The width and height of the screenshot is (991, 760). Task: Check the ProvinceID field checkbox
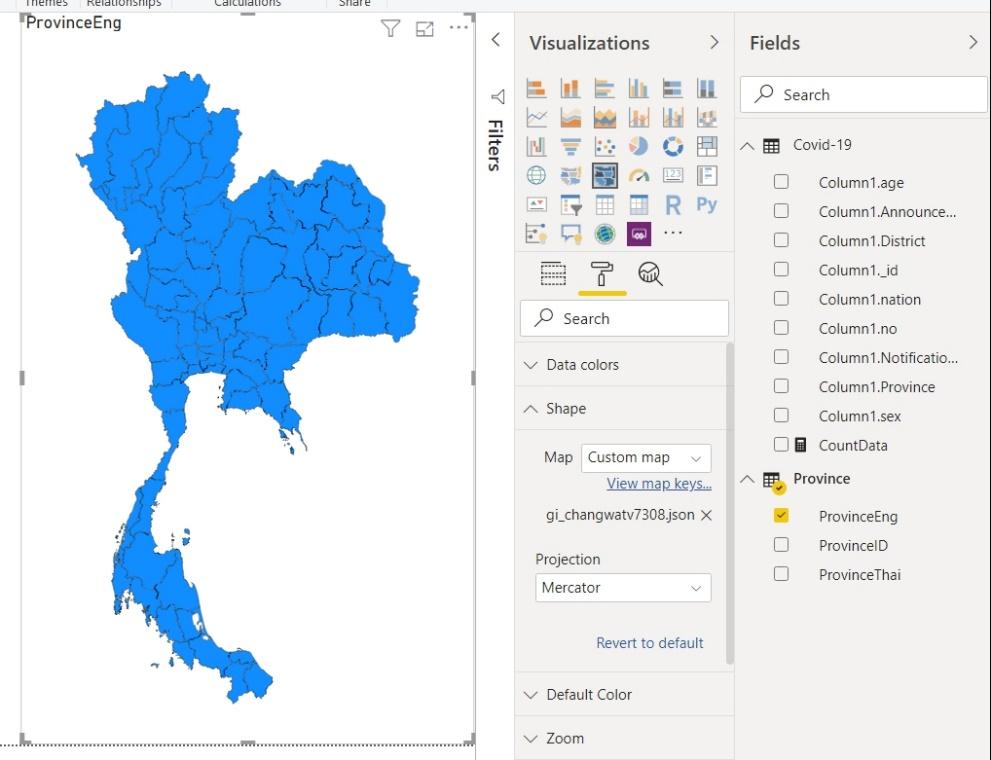pos(781,546)
